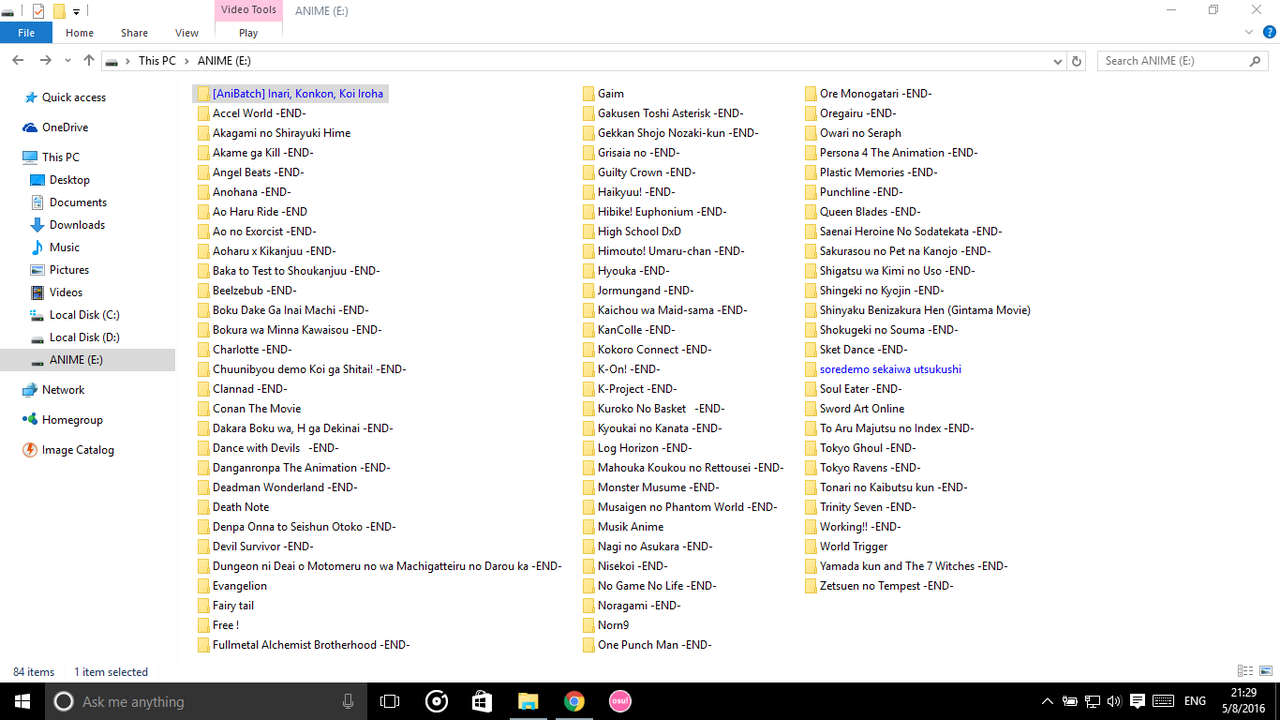Open Action Center notifications icon

coord(1137,701)
